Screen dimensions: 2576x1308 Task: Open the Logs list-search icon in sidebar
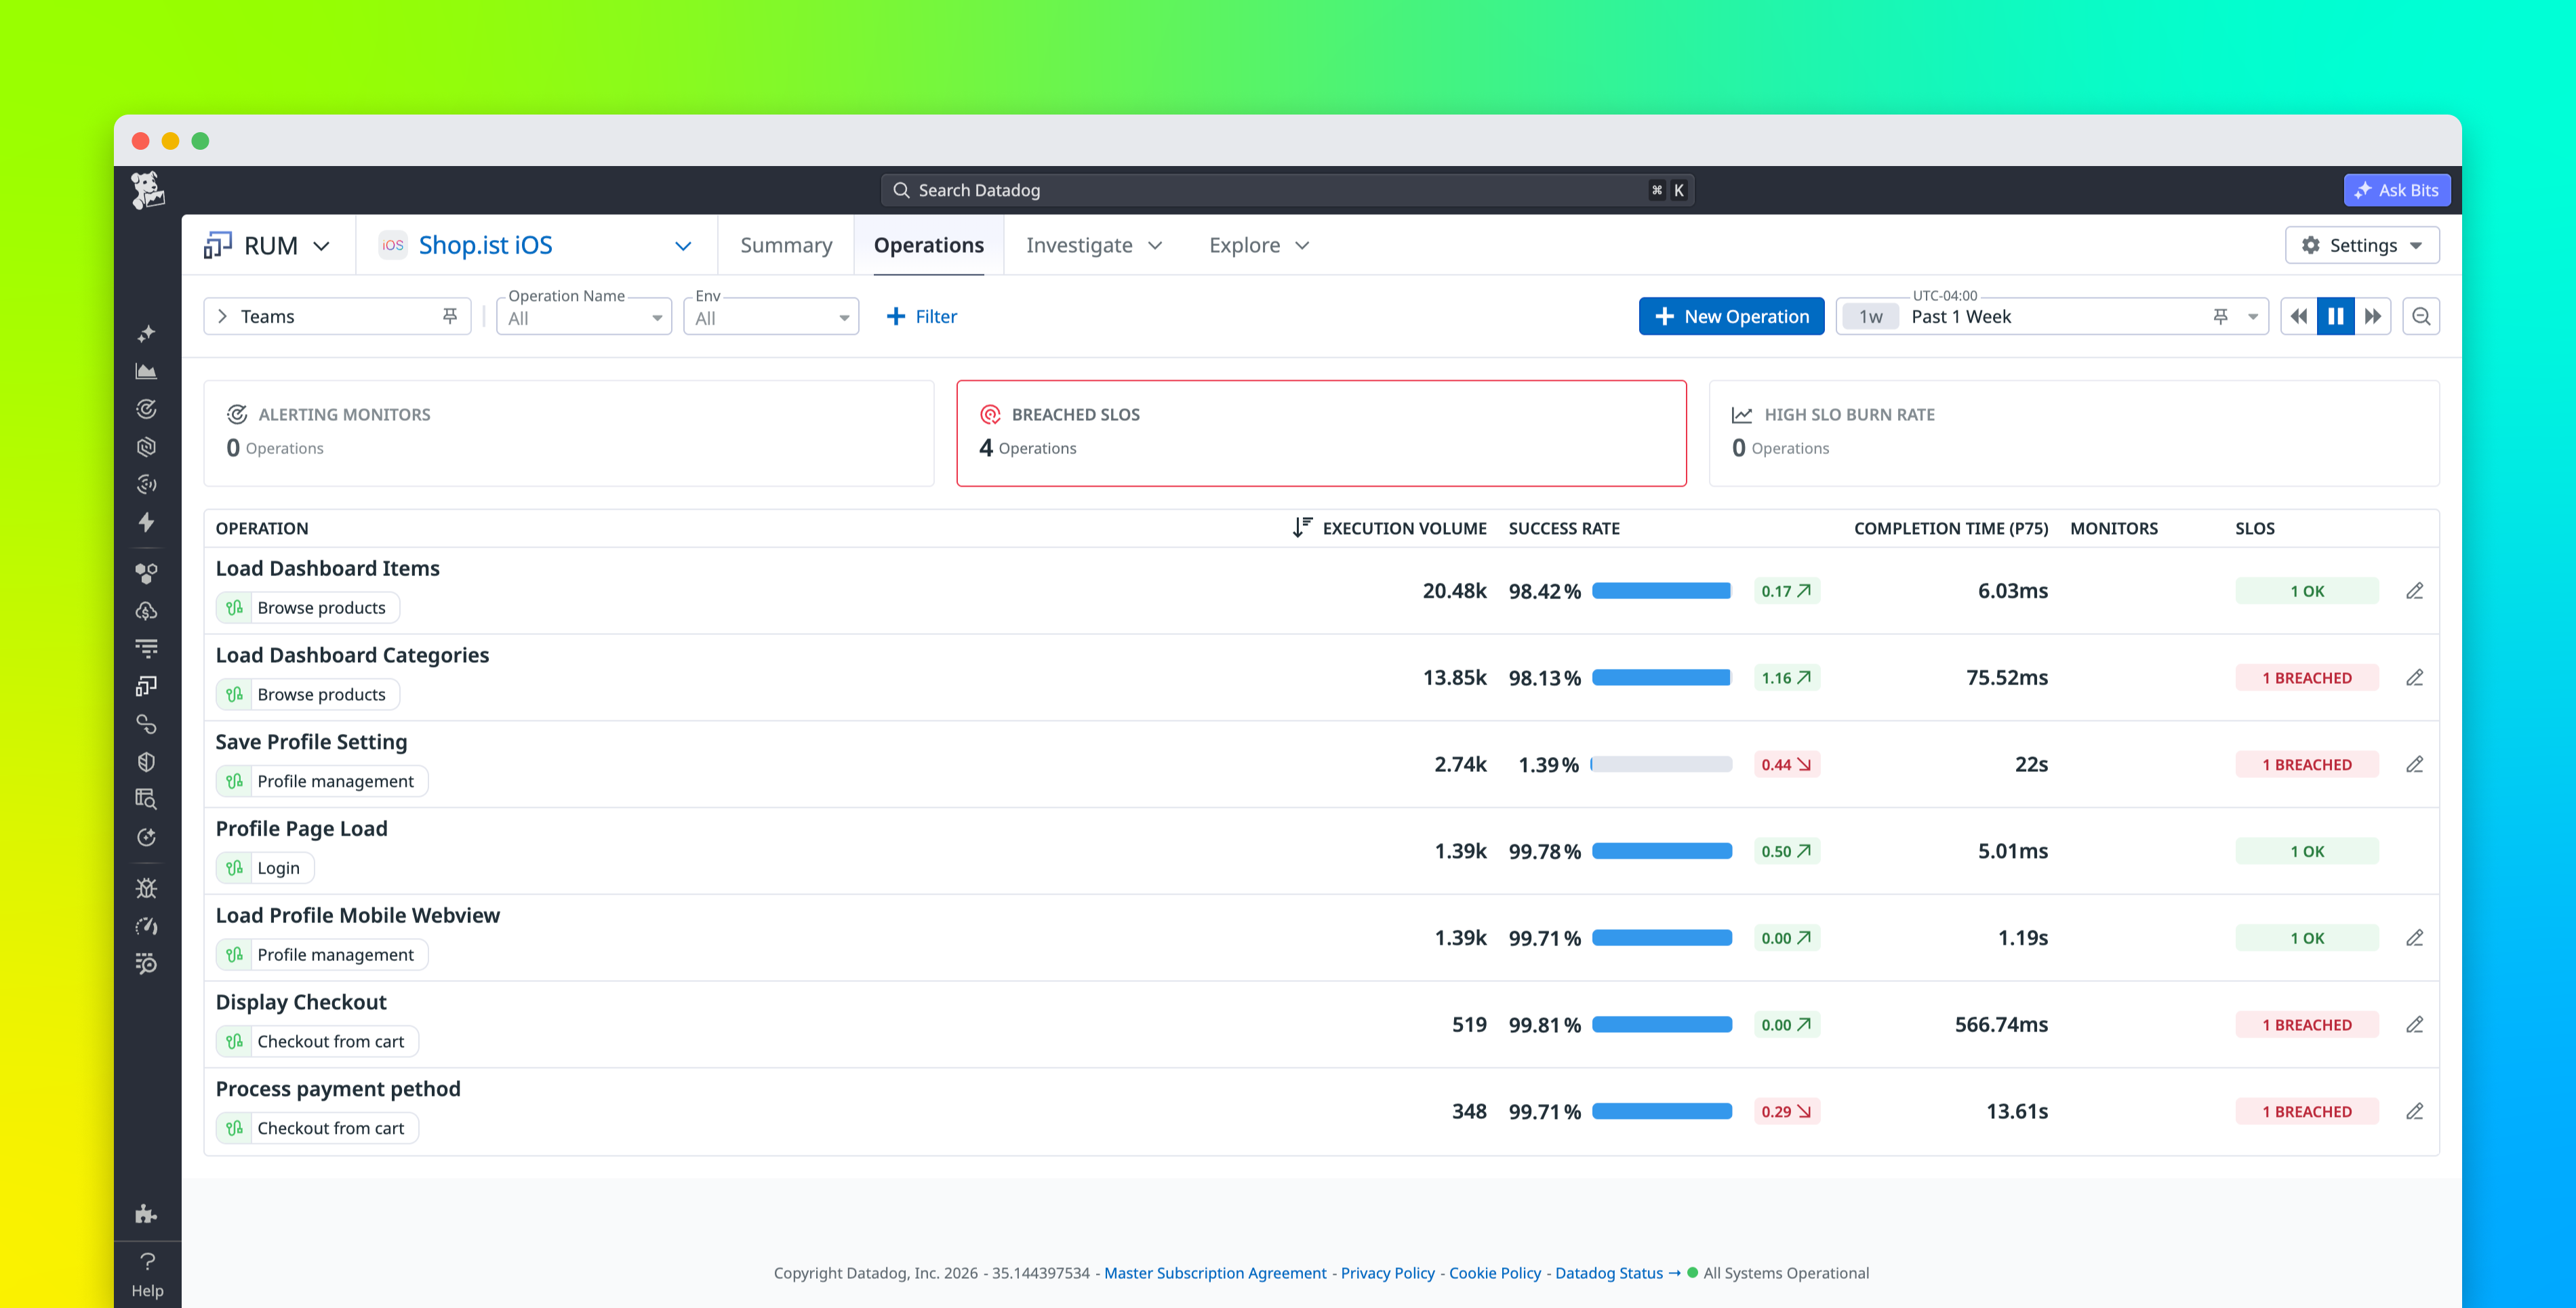147,964
